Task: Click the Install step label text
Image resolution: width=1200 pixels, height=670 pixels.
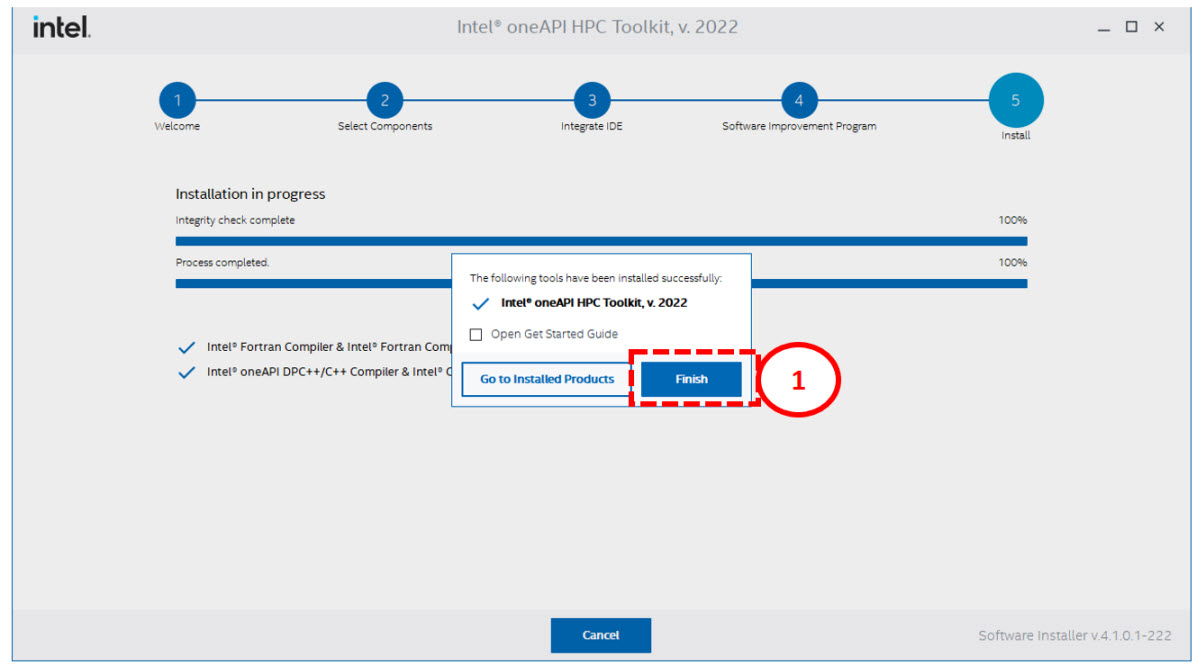Action: click(x=1016, y=135)
